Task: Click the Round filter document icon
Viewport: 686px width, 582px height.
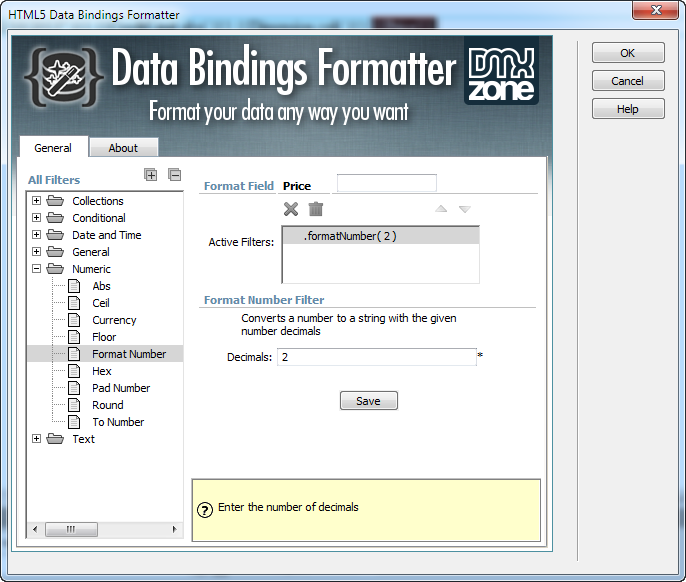Action: pos(74,405)
